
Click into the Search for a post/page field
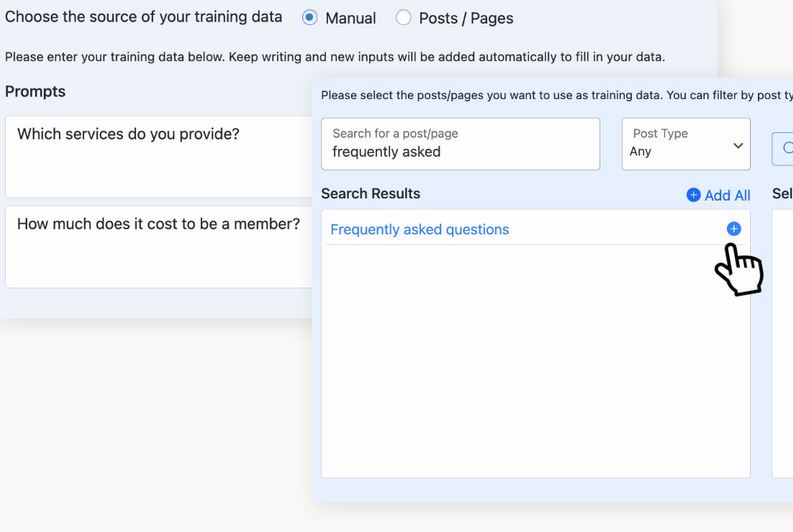460,144
